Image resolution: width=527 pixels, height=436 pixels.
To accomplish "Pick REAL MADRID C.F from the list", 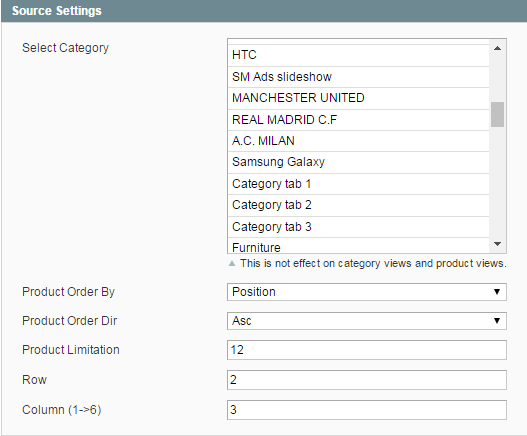I will (x=358, y=120).
